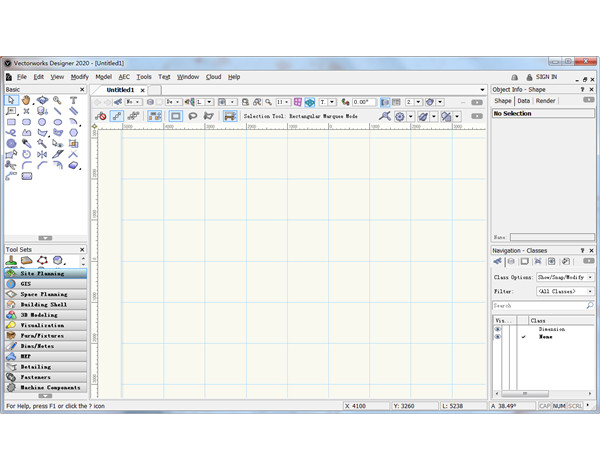This screenshot has height=466, width=601.
Task: Open the Filter All Classes dropdown
Action: click(565, 291)
